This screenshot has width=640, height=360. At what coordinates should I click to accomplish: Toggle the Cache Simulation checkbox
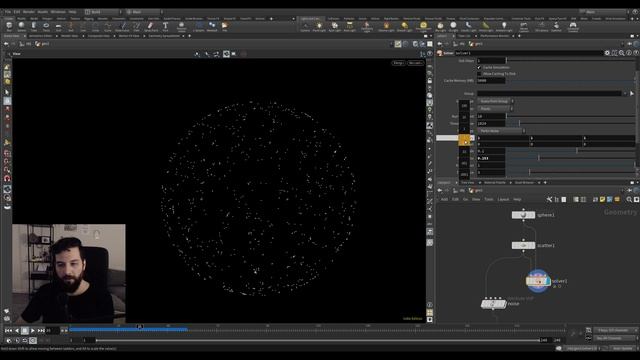(479, 67)
